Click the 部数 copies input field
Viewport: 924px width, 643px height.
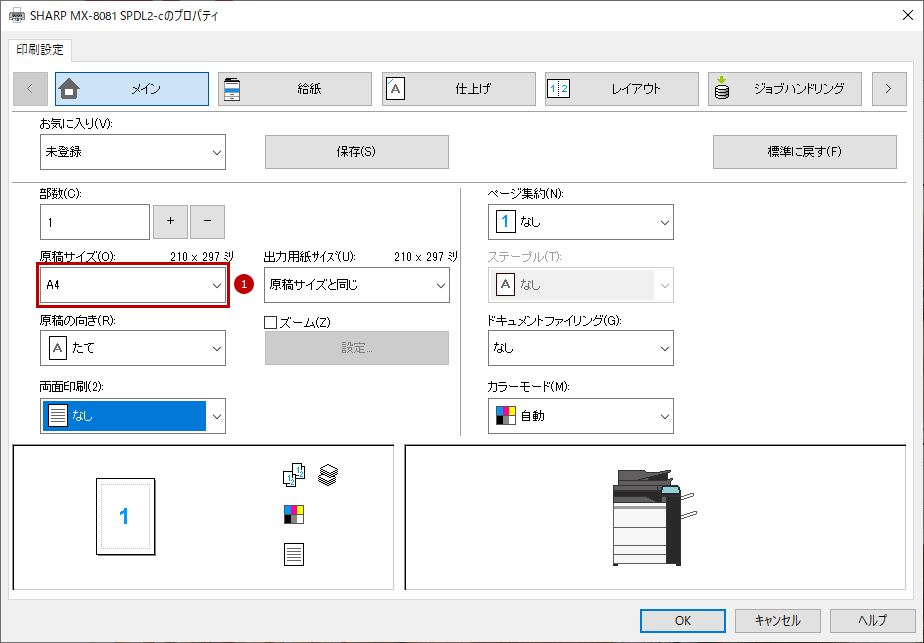95,222
